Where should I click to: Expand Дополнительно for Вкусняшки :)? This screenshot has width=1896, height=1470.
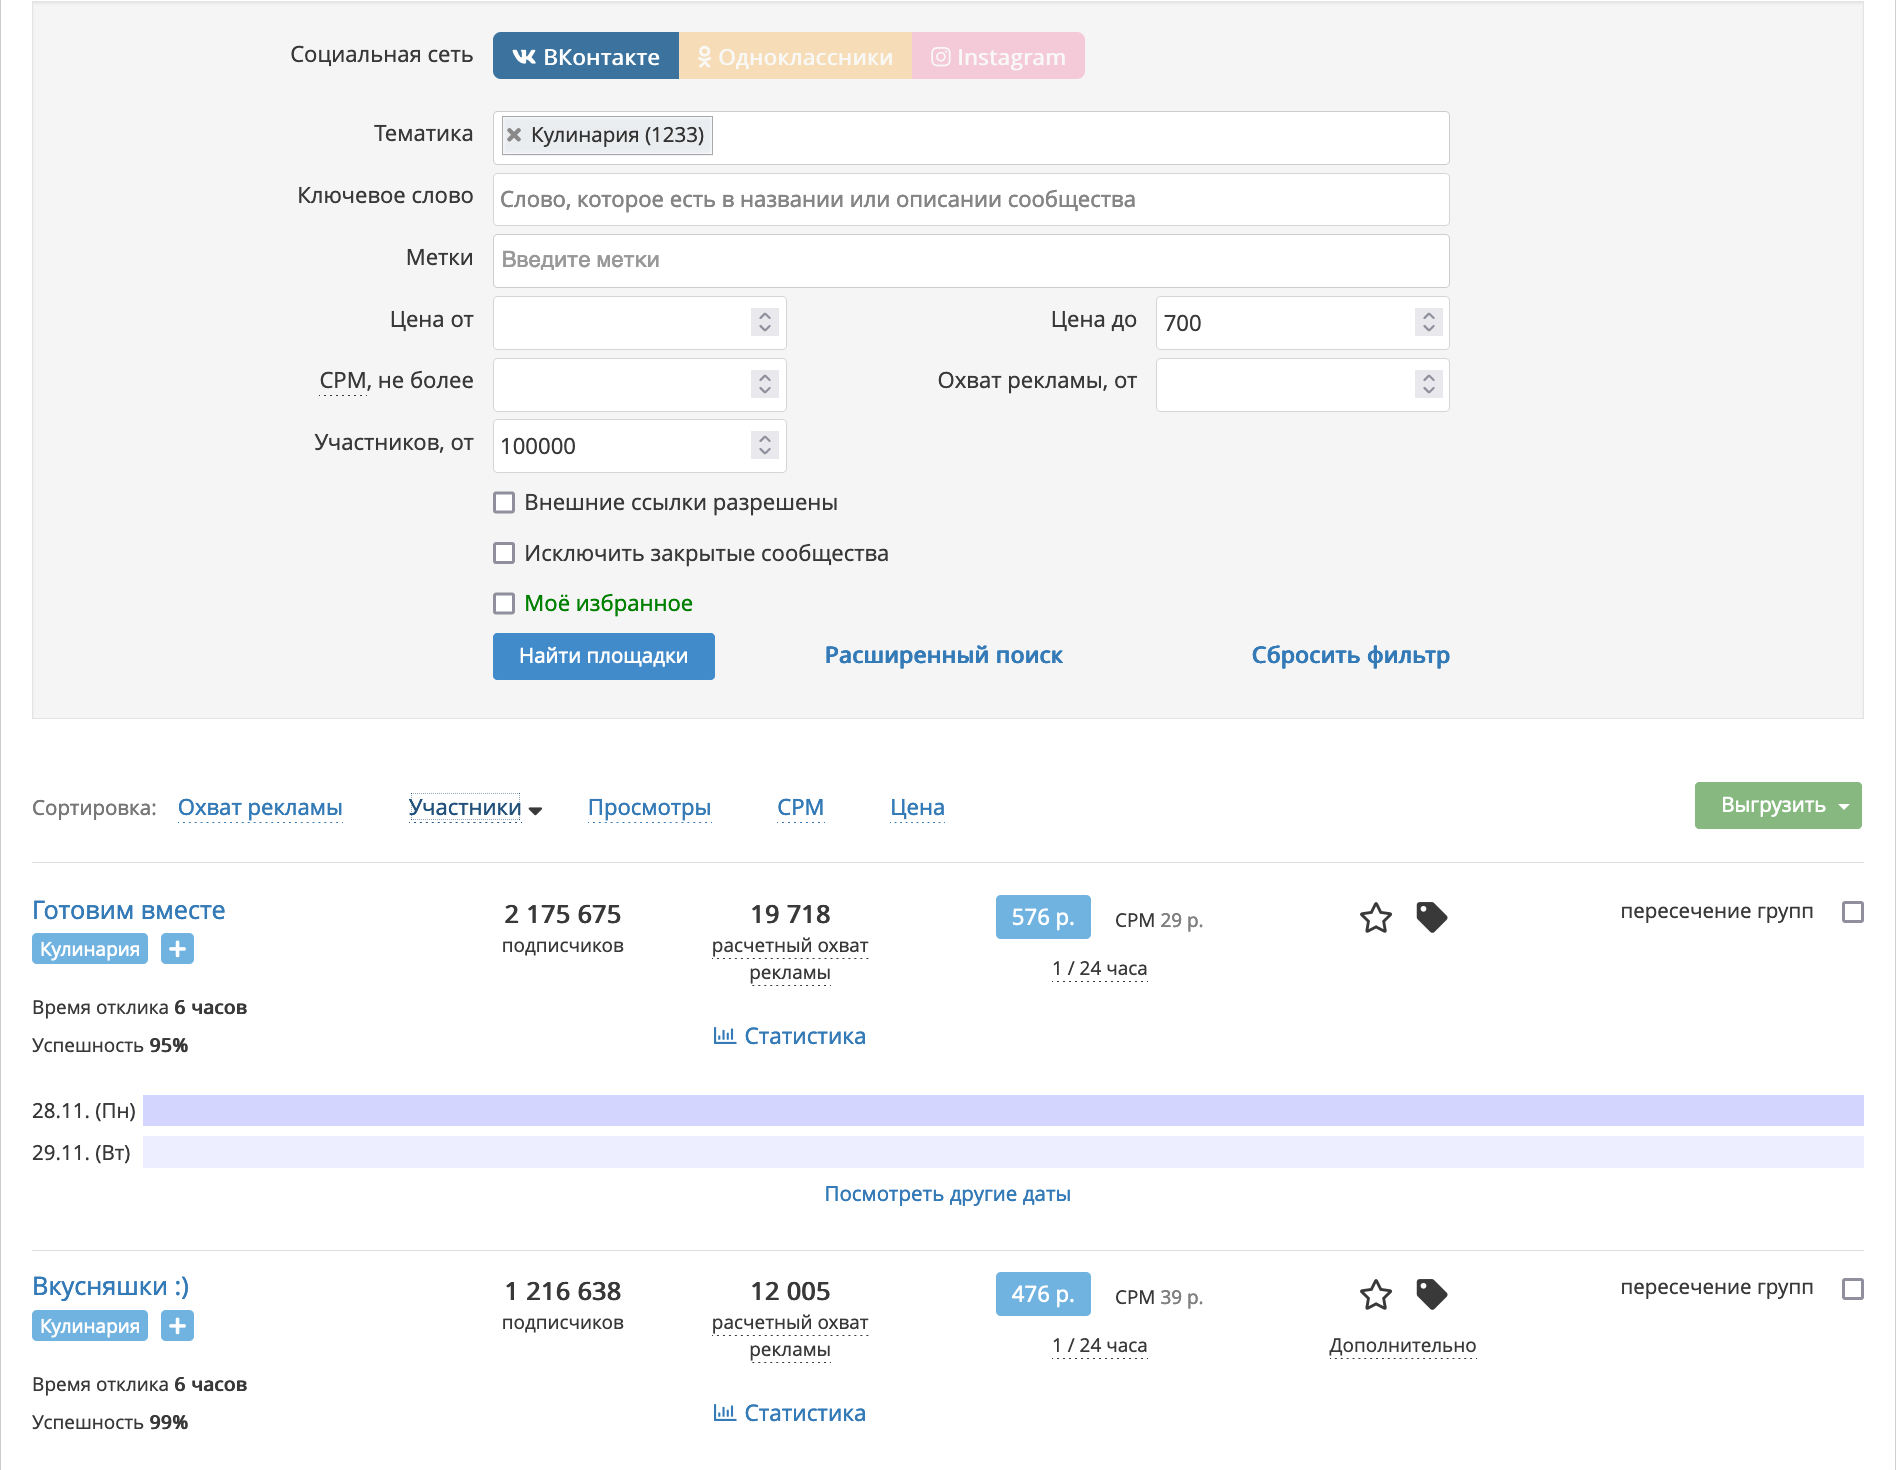[x=1402, y=1346]
